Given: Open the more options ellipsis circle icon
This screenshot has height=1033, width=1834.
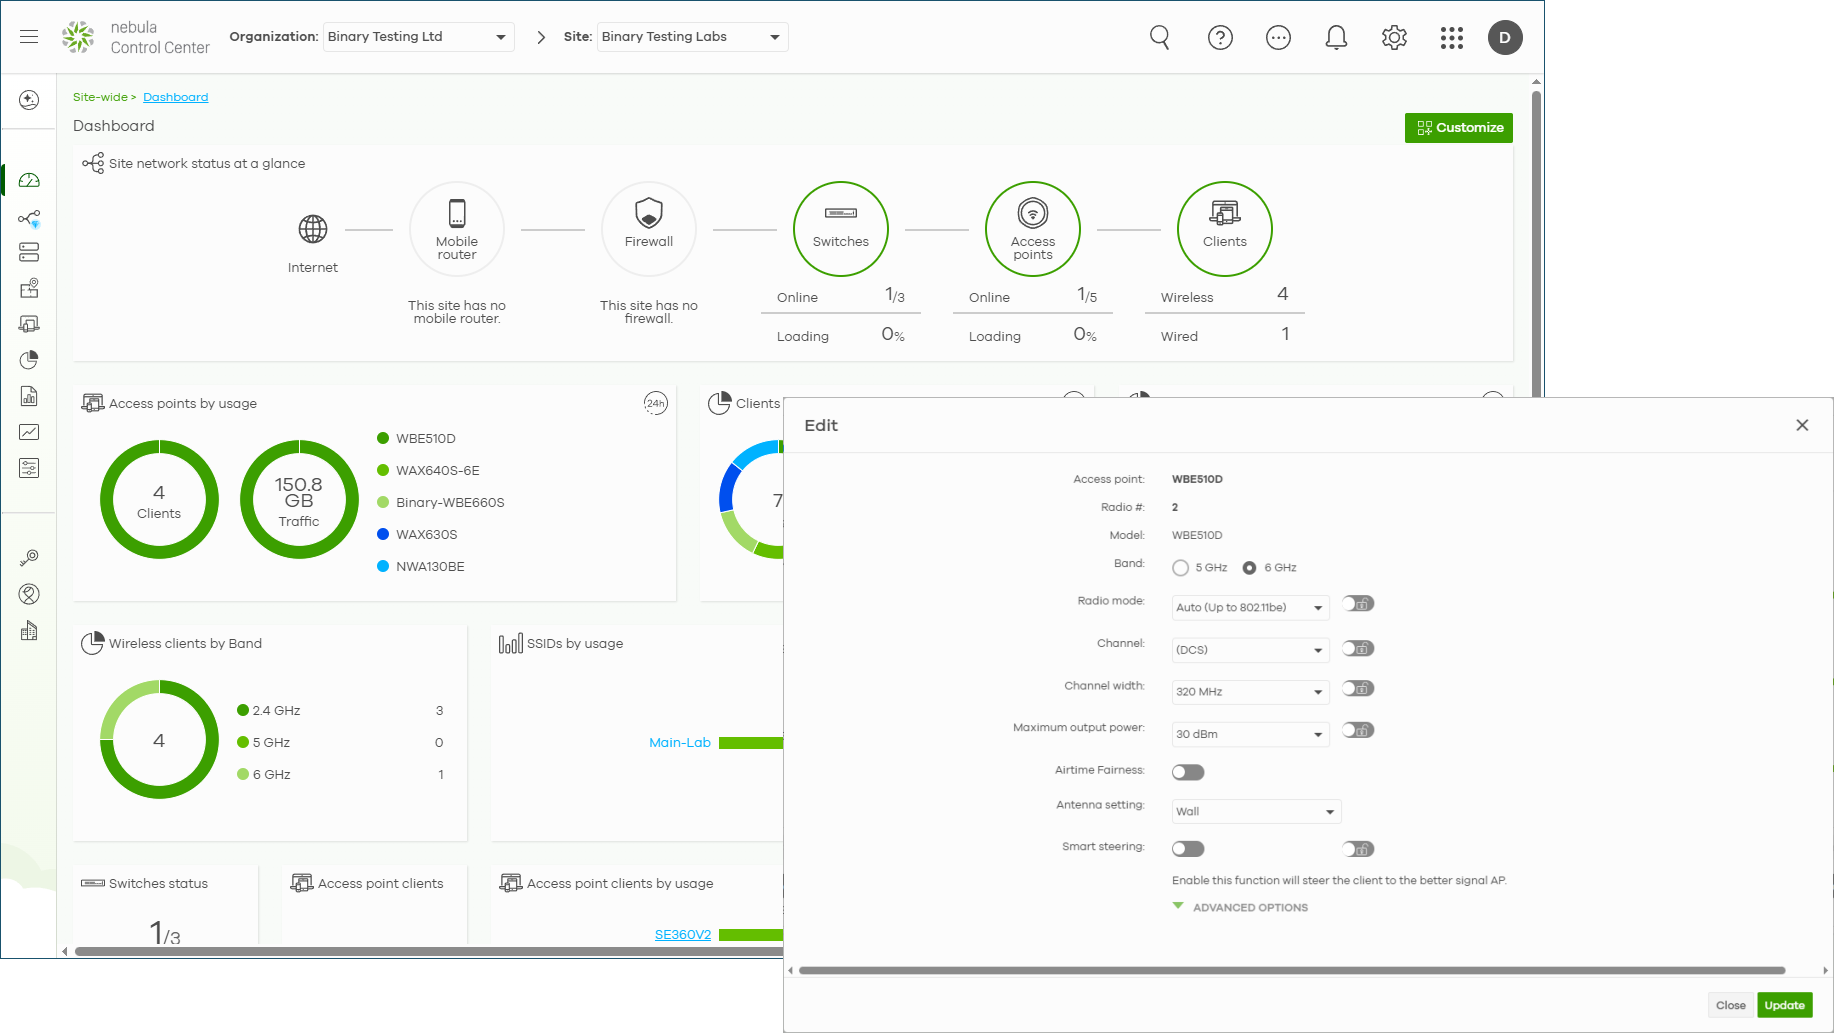Looking at the screenshot, I should click(x=1278, y=37).
